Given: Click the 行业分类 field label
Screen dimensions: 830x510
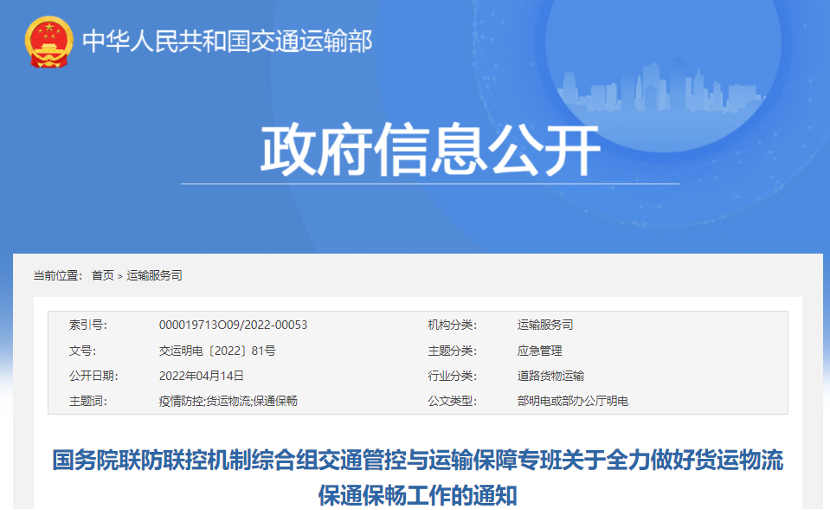Looking at the screenshot, I should tap(452, 376).
